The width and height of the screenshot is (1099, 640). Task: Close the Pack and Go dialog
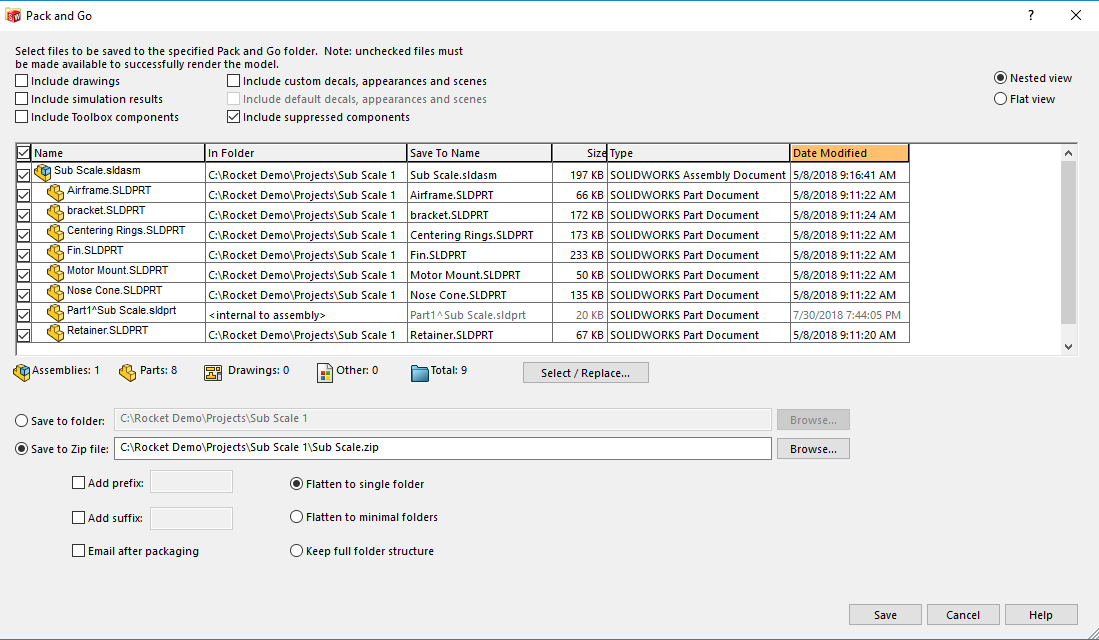click(x=1076, y=15)
